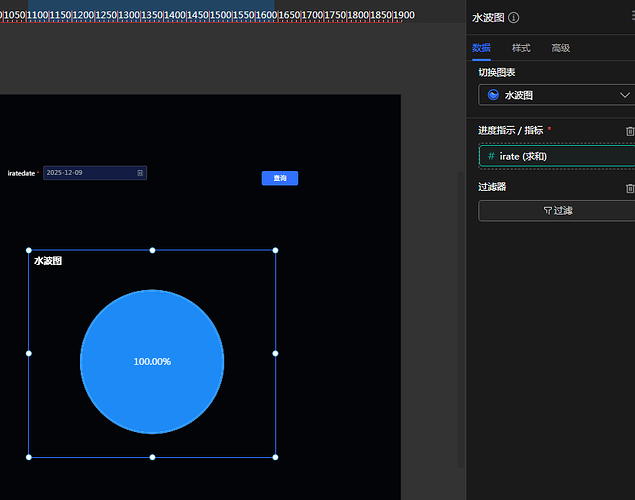Click the blue 查询 button

point(280,178)
